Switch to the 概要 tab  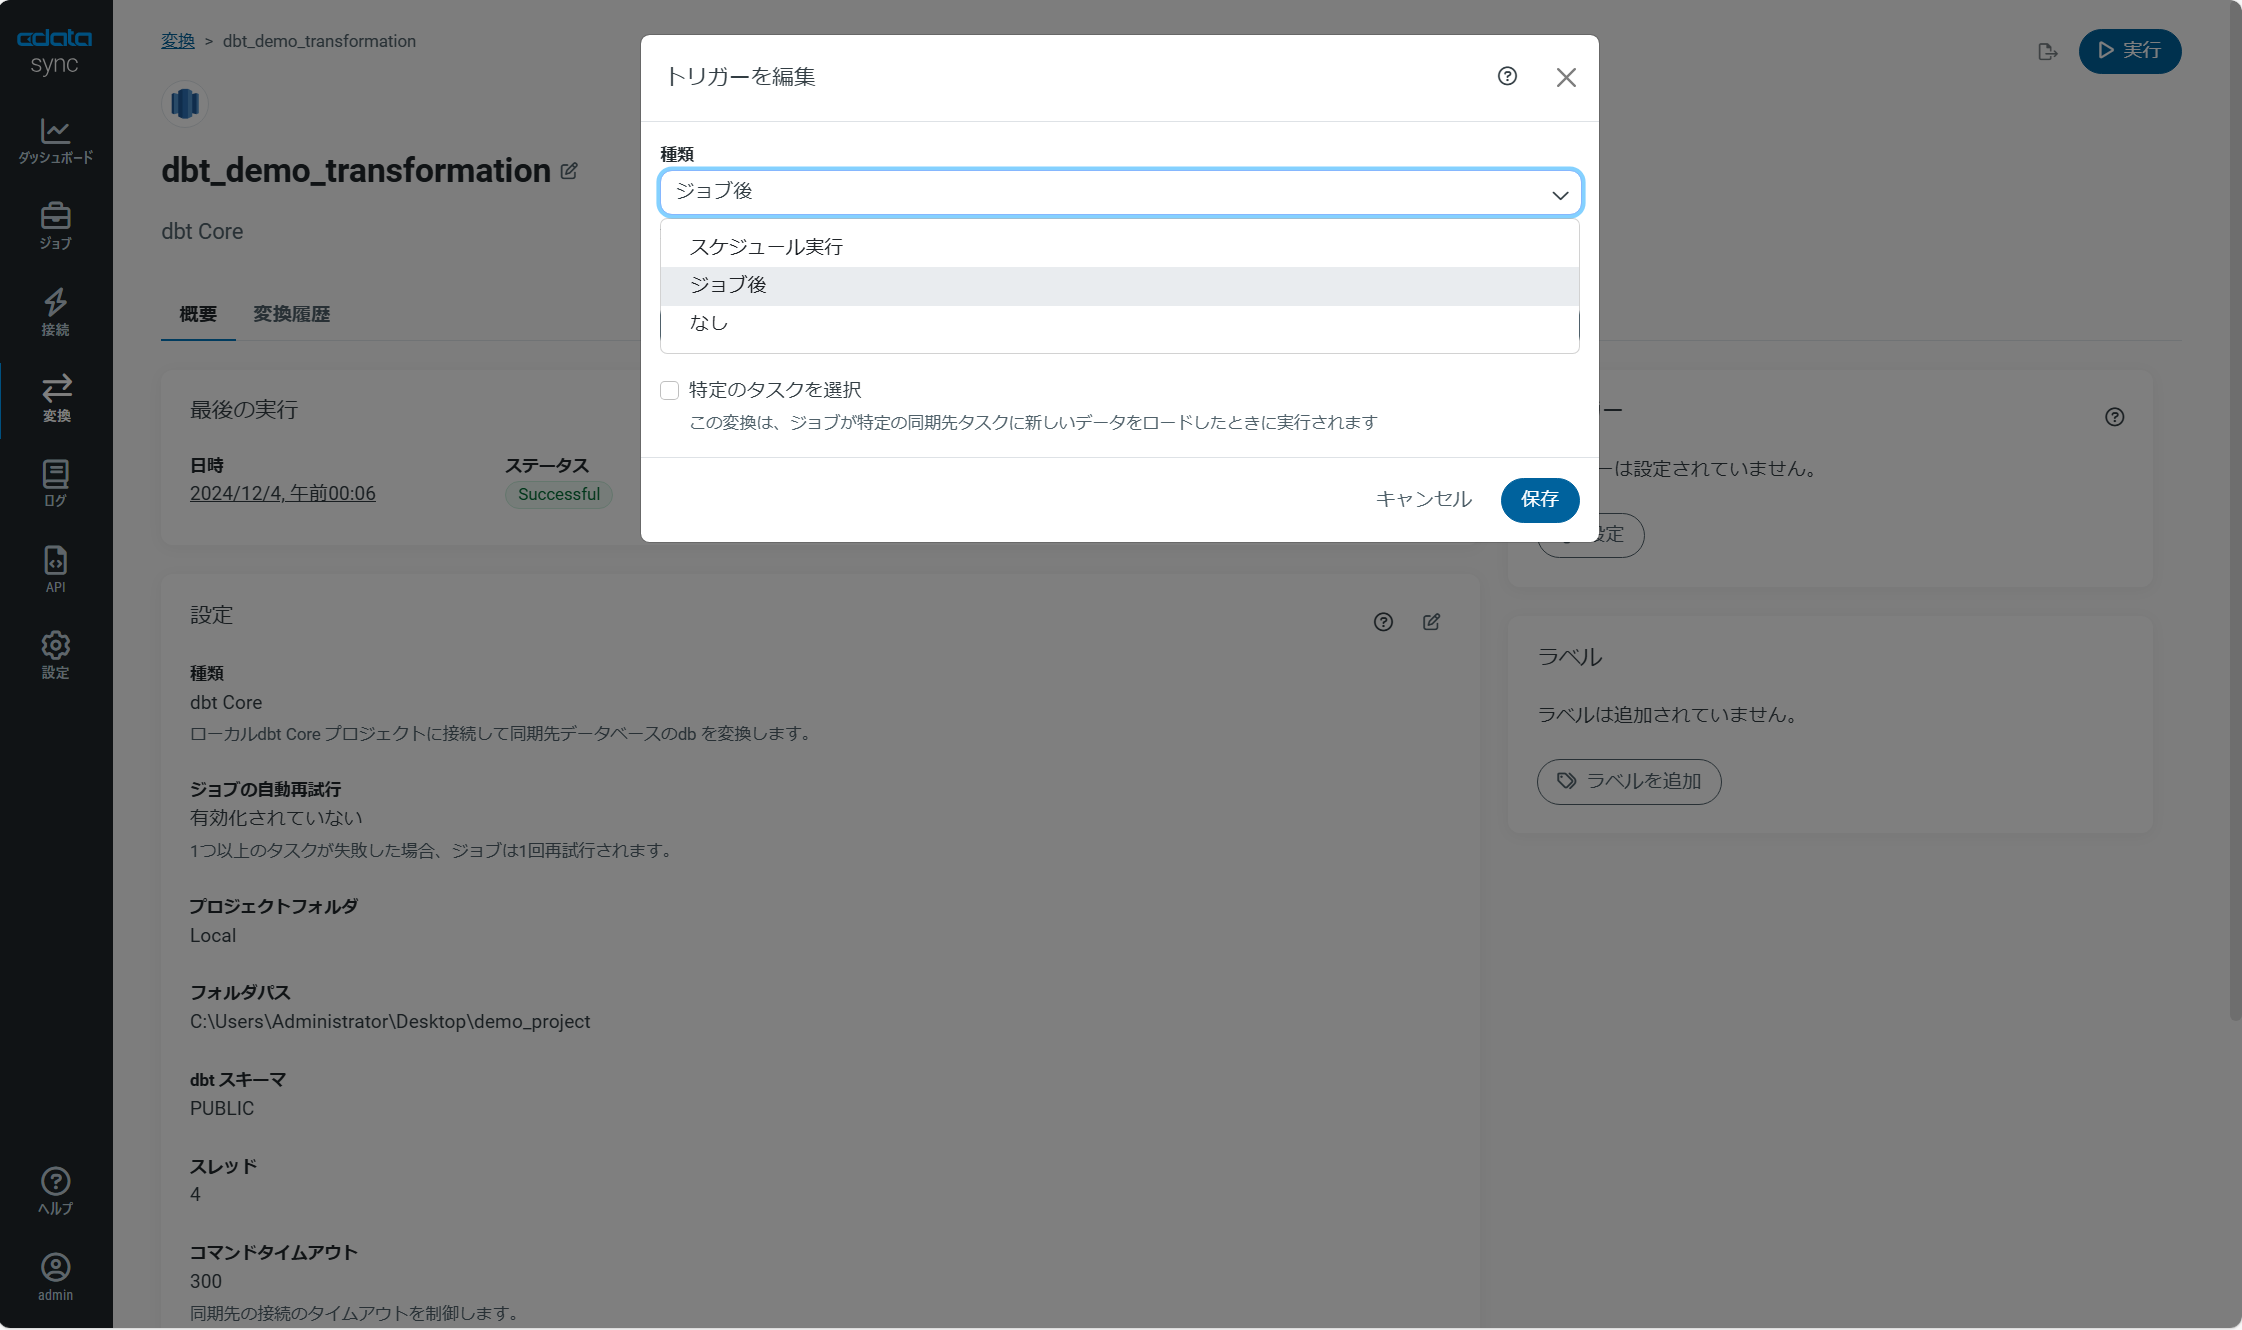click(x=198, y=314)
